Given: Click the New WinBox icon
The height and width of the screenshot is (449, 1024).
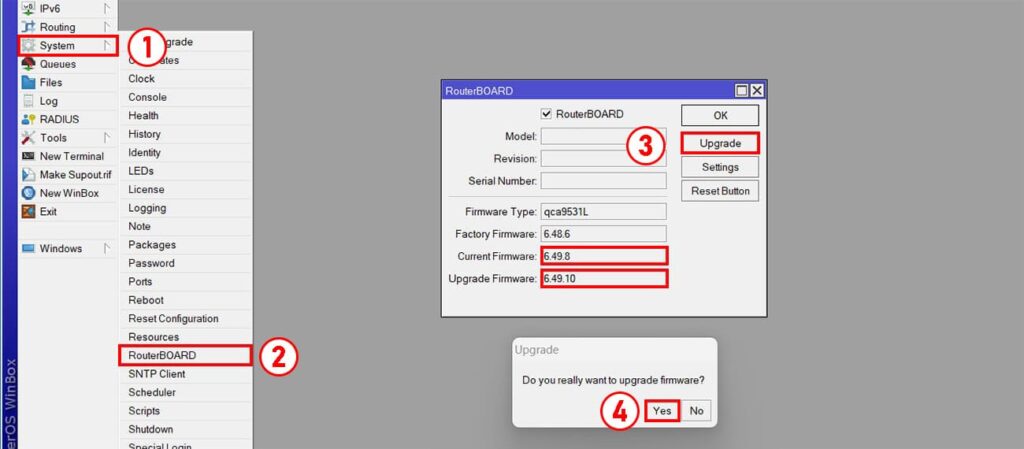Looking at the screenshot, I should 28,193.
